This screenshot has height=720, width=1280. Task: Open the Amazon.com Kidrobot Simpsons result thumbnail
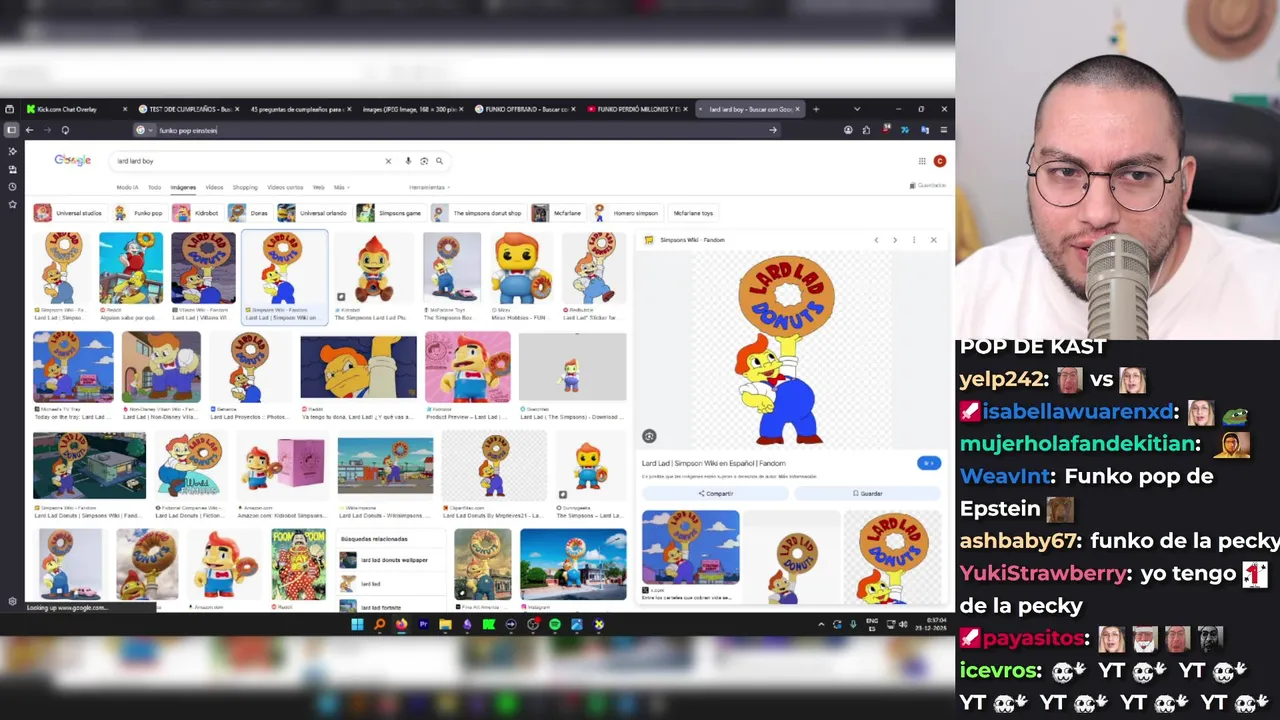[282, 465]
